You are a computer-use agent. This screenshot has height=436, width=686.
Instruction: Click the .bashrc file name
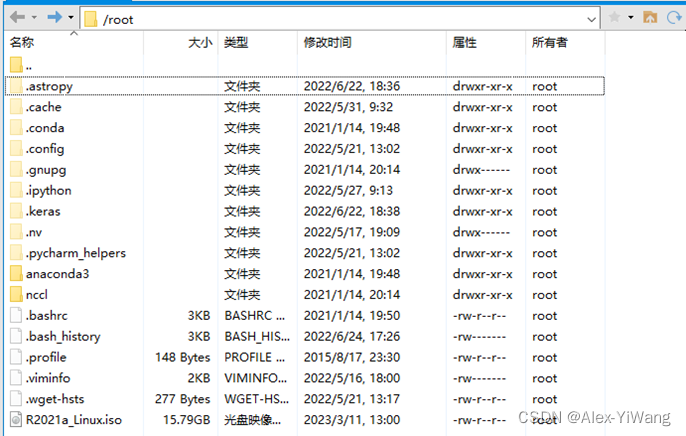(46, 316)
